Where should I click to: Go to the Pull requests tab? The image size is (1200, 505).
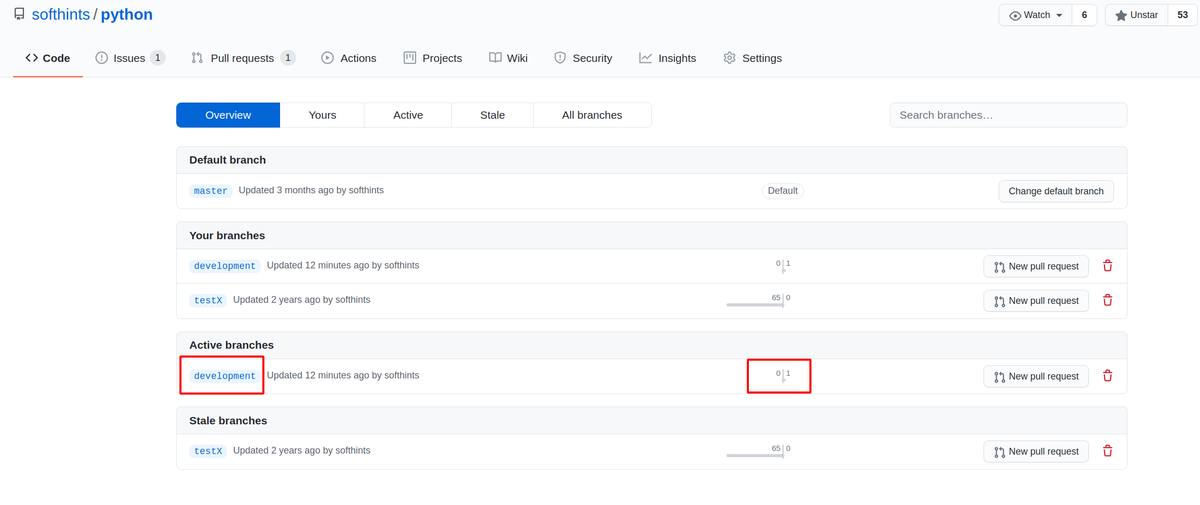pos(243,58)
